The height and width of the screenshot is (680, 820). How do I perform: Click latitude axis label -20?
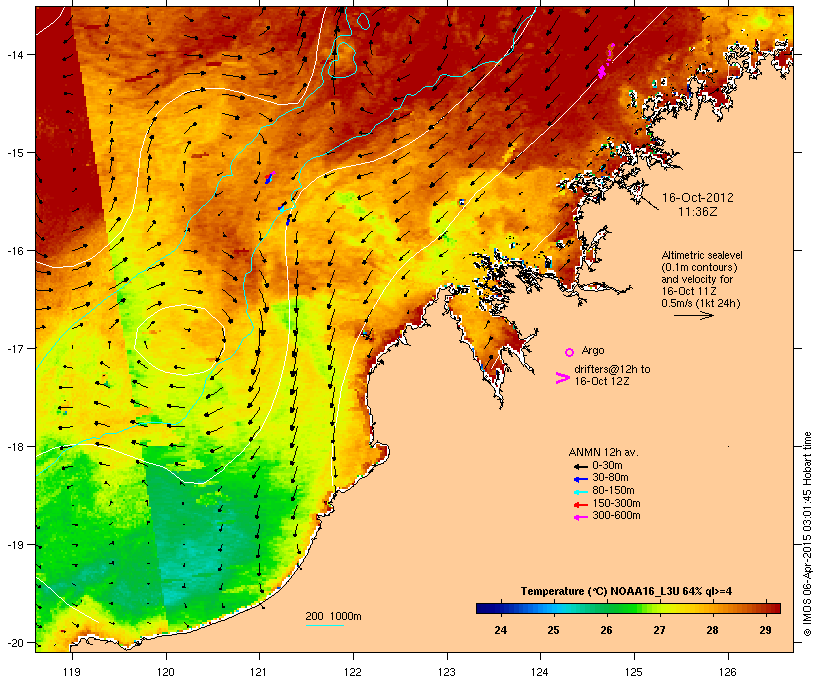tap(13, 643)
